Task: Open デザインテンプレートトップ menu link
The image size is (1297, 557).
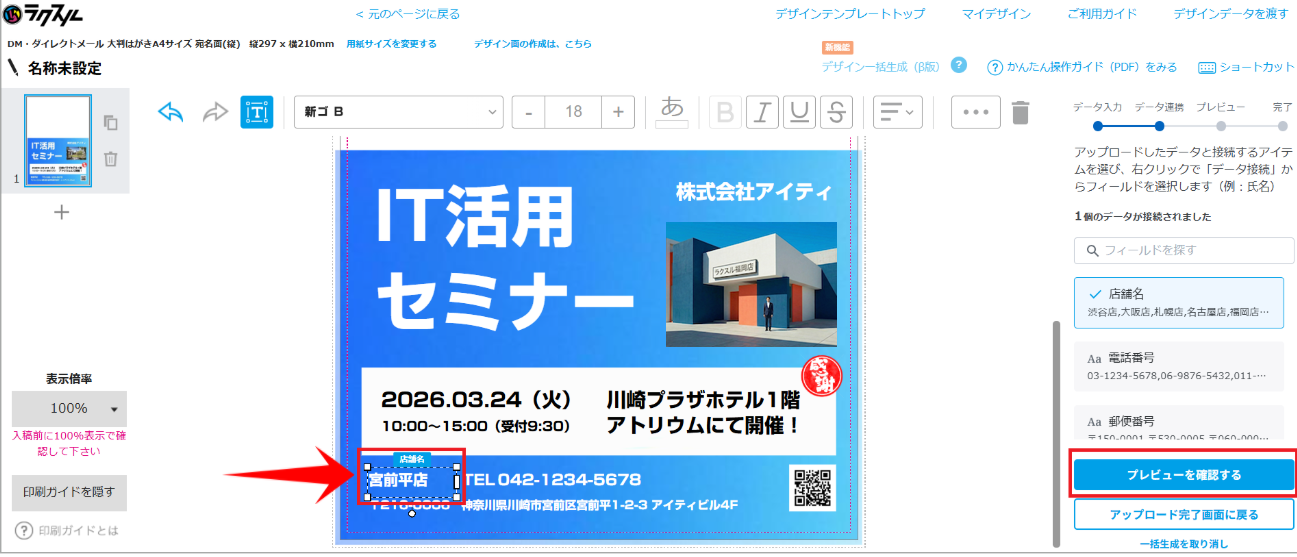Action: (x=850, y=14)
